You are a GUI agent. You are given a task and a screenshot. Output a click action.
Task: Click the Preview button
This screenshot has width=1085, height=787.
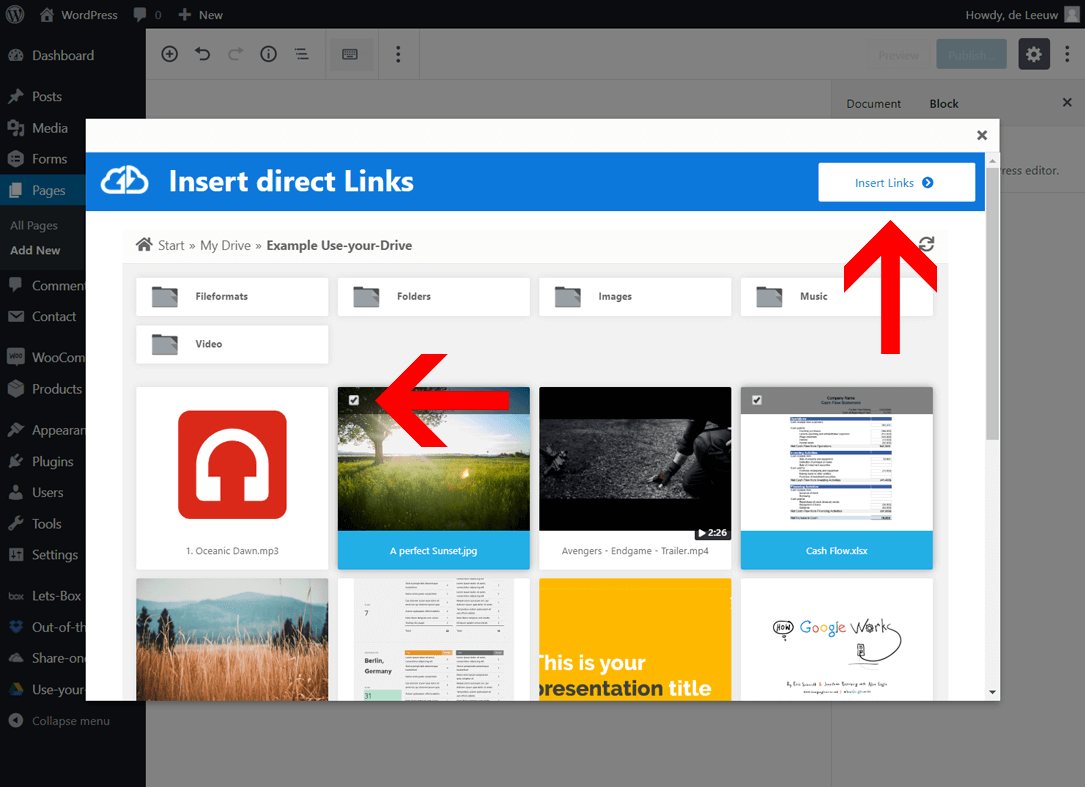898,55
